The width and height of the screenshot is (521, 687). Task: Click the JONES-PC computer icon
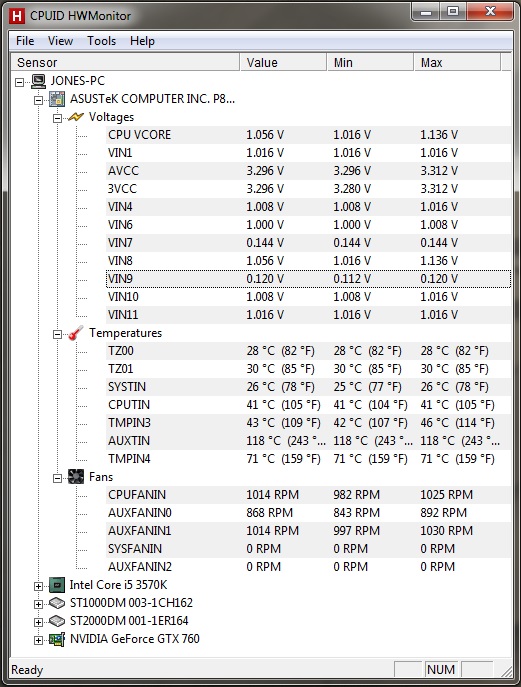tap(39, 81)
